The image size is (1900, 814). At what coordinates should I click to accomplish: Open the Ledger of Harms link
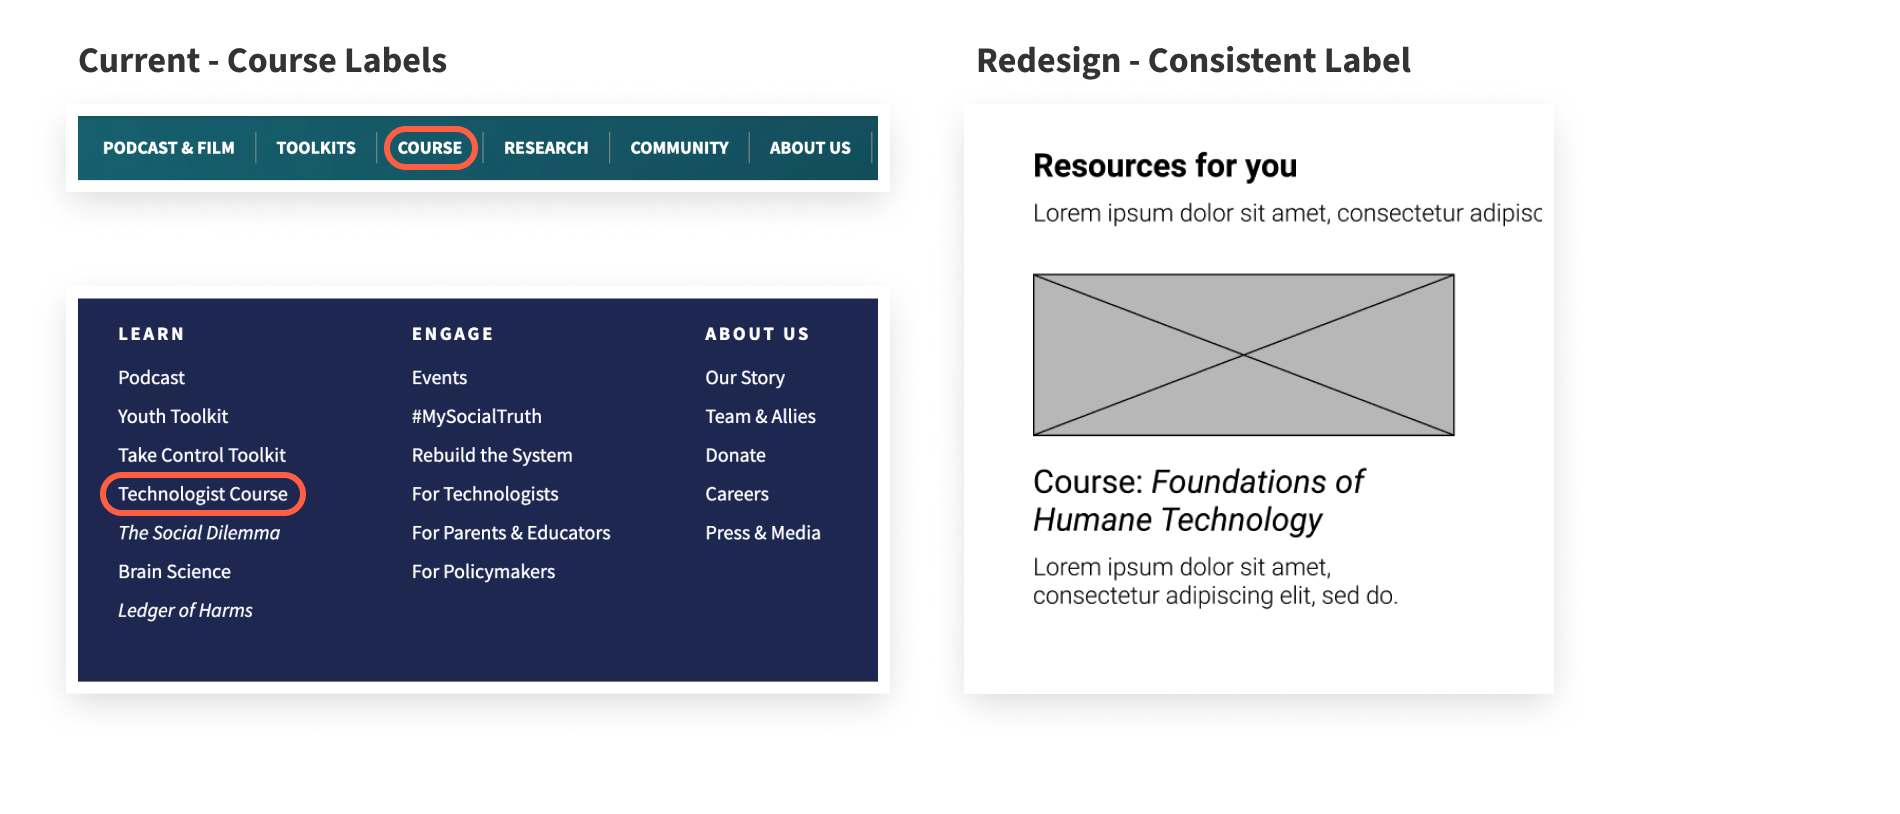tap(185, 610)
